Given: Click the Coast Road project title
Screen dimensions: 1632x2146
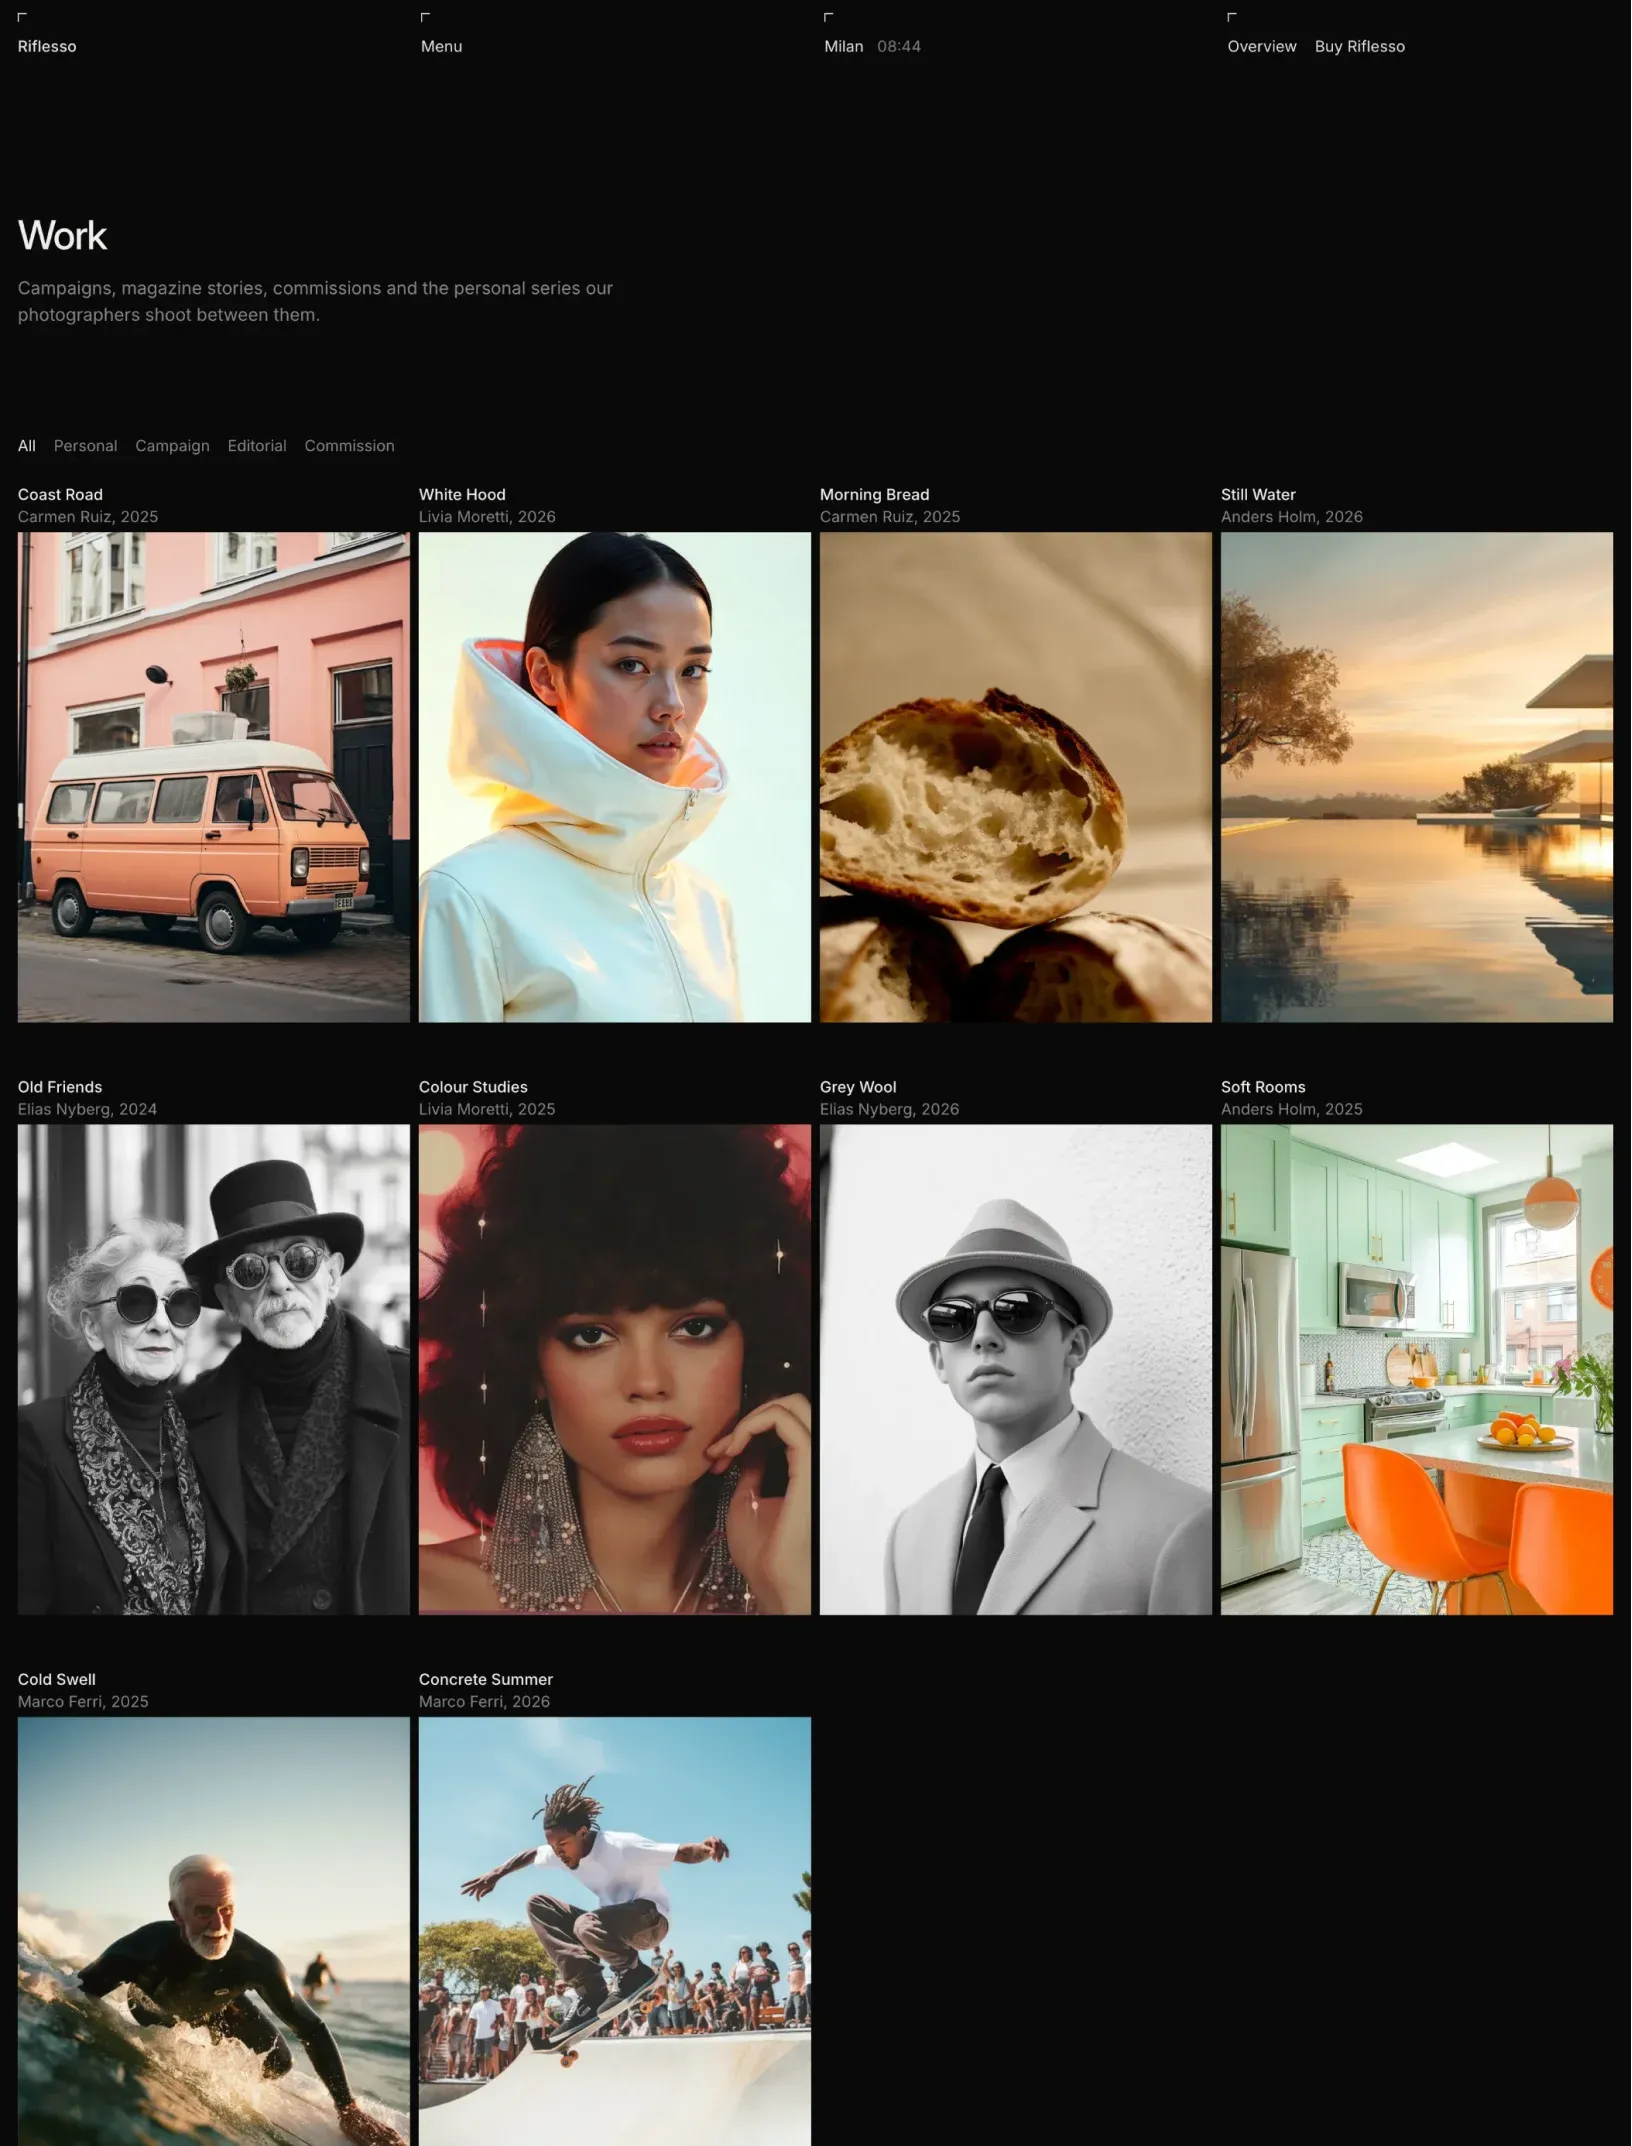Looking at the screenshot, I should pyautogui.click(x=60, y=494).
